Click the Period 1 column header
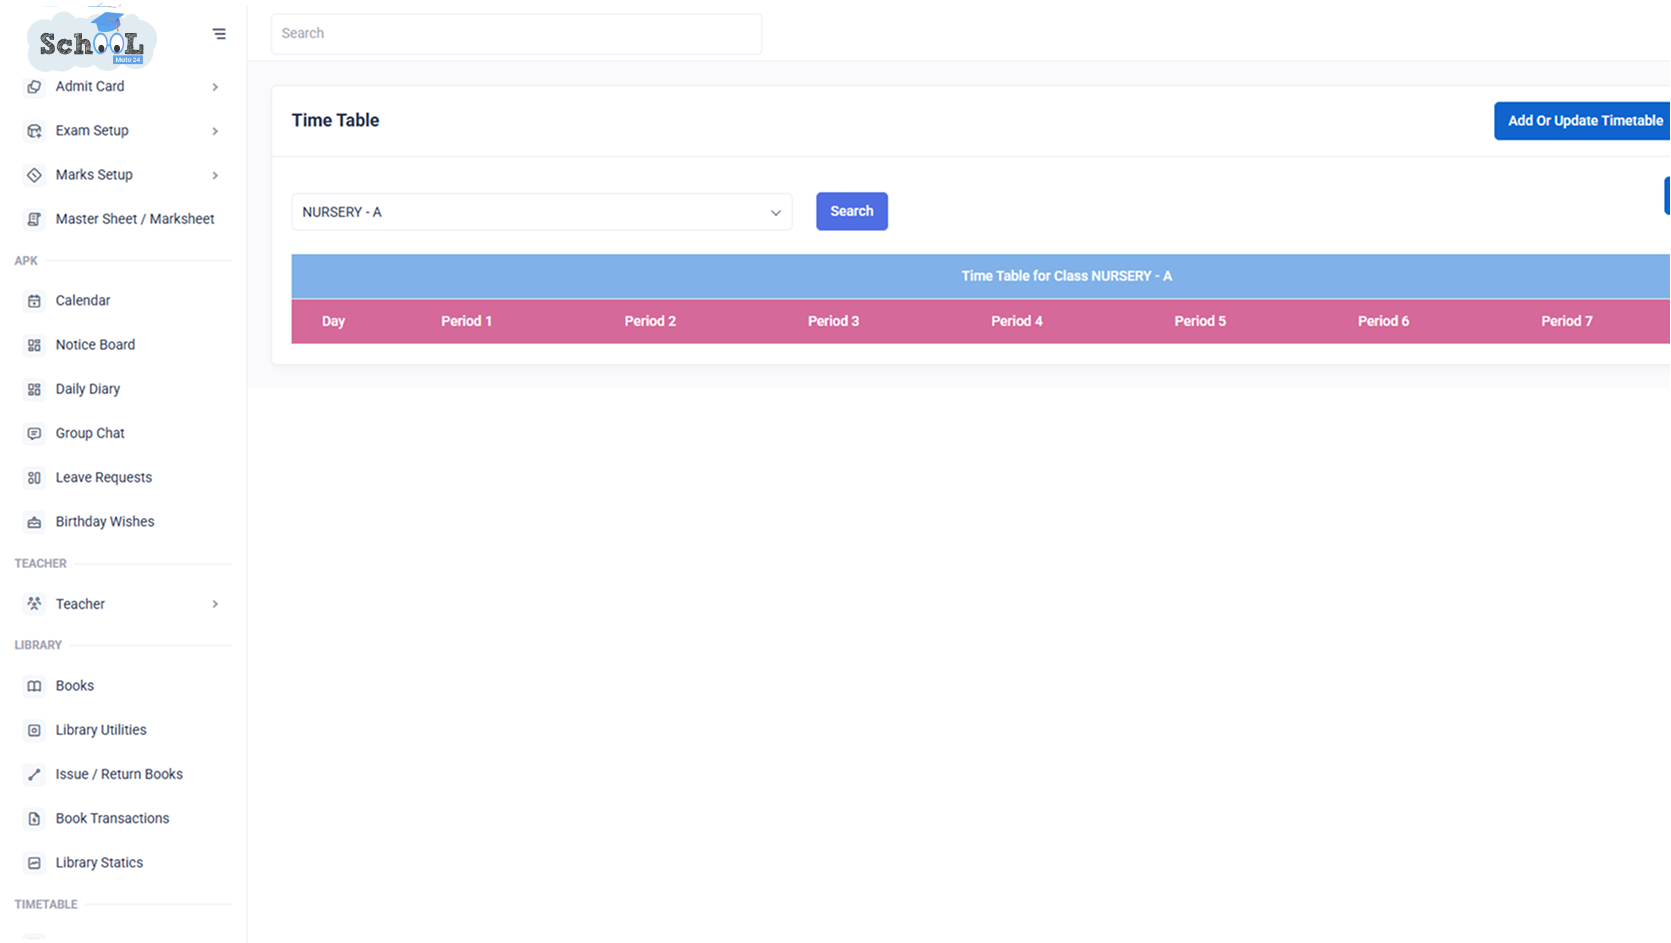 pyautogui.click(x=467, y=321)
